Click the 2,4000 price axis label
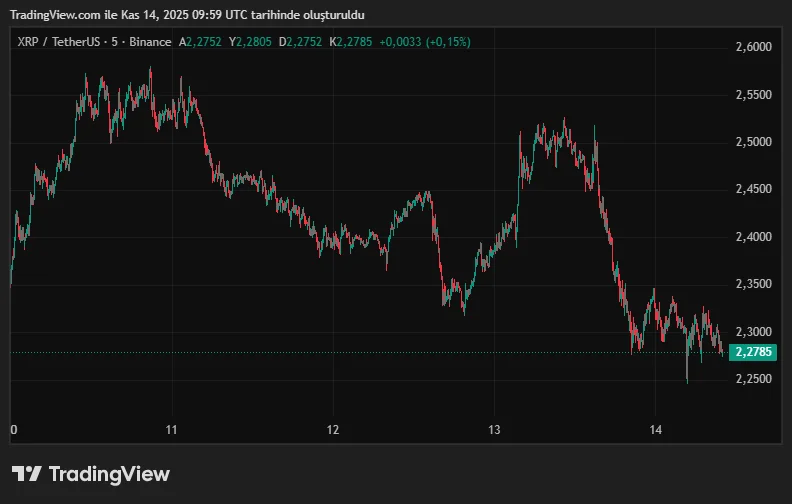The width and height of the screenshot is (792, 504). tap(753, 237)
